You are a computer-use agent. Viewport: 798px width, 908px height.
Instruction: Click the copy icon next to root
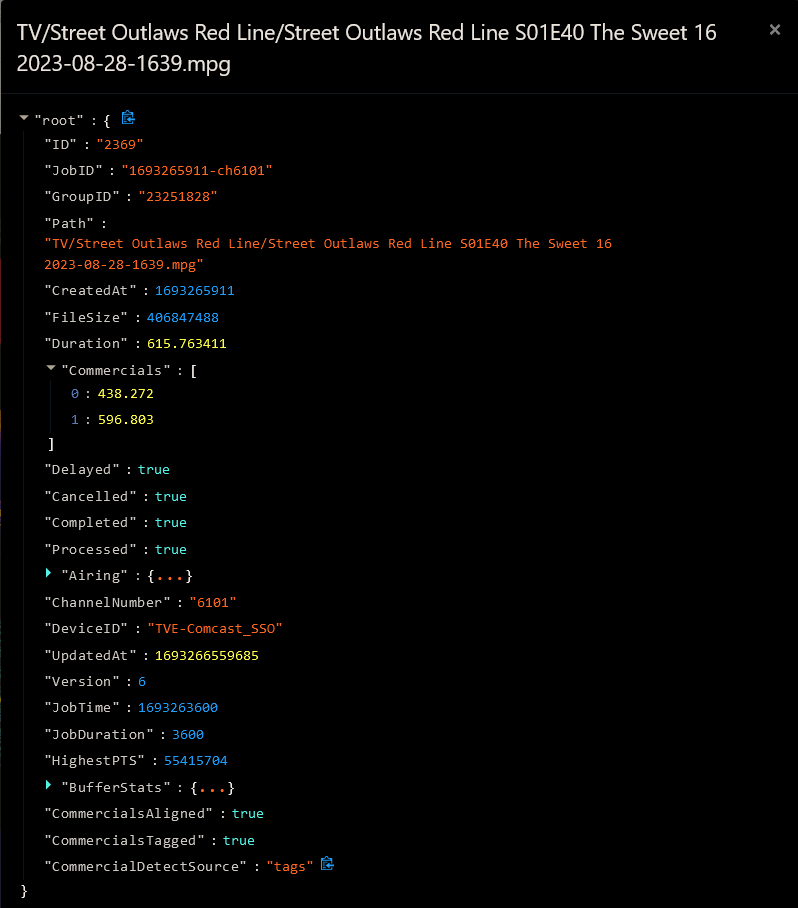coord(128,118)
